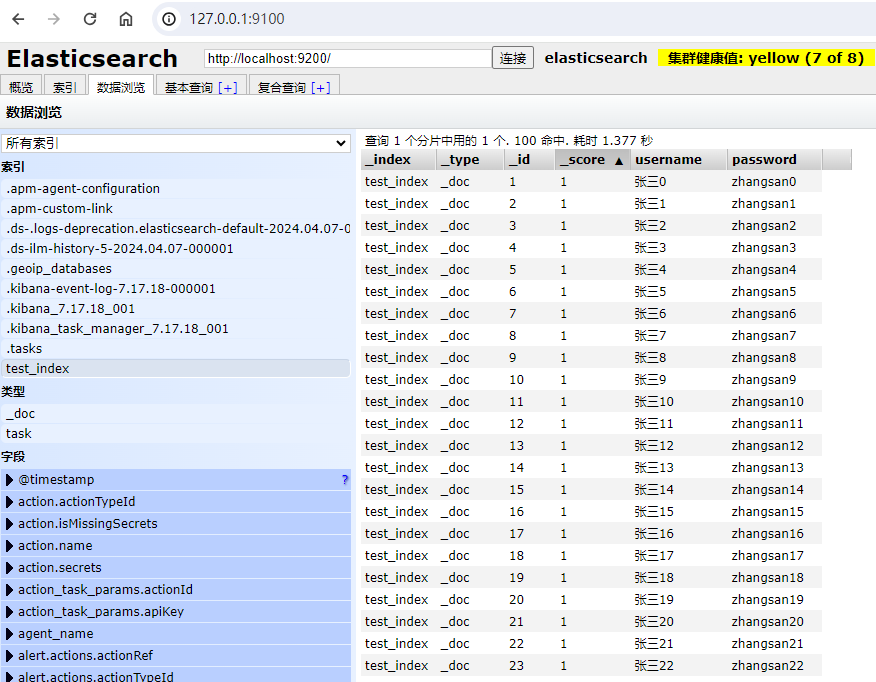Click the question mark beside @timestamp
This screenshot has width=876, height=682.
point(345,480)
